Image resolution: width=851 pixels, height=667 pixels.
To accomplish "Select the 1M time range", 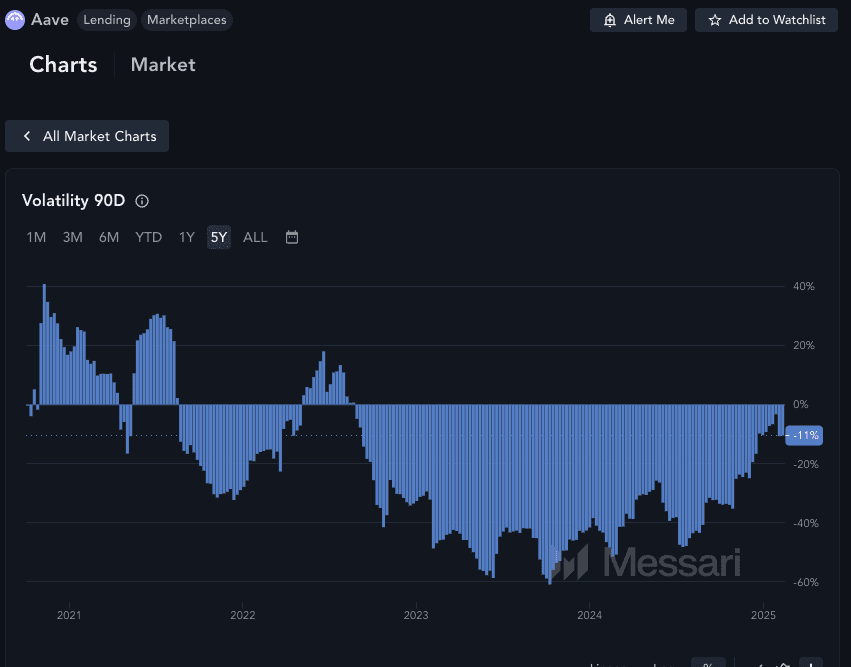I will coord(36,237).
